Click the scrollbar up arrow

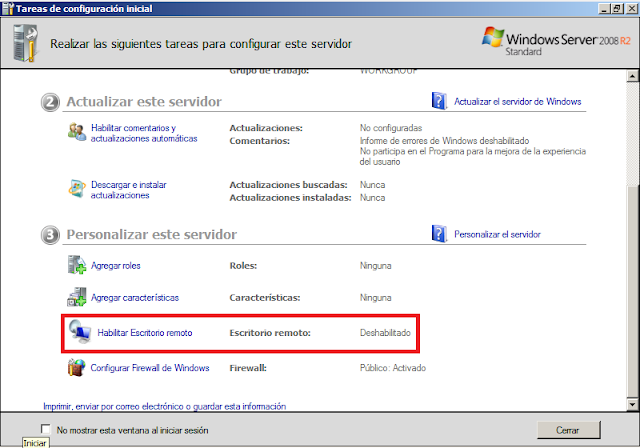(632, 76)
